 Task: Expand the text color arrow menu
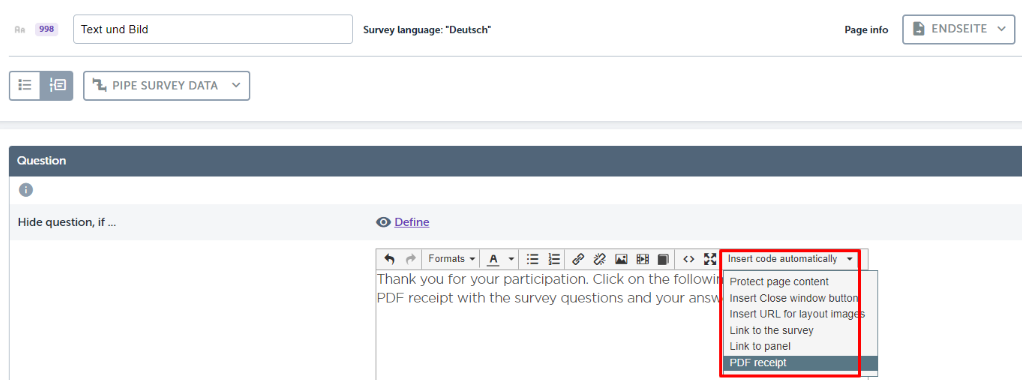click(x=511, y=259)
